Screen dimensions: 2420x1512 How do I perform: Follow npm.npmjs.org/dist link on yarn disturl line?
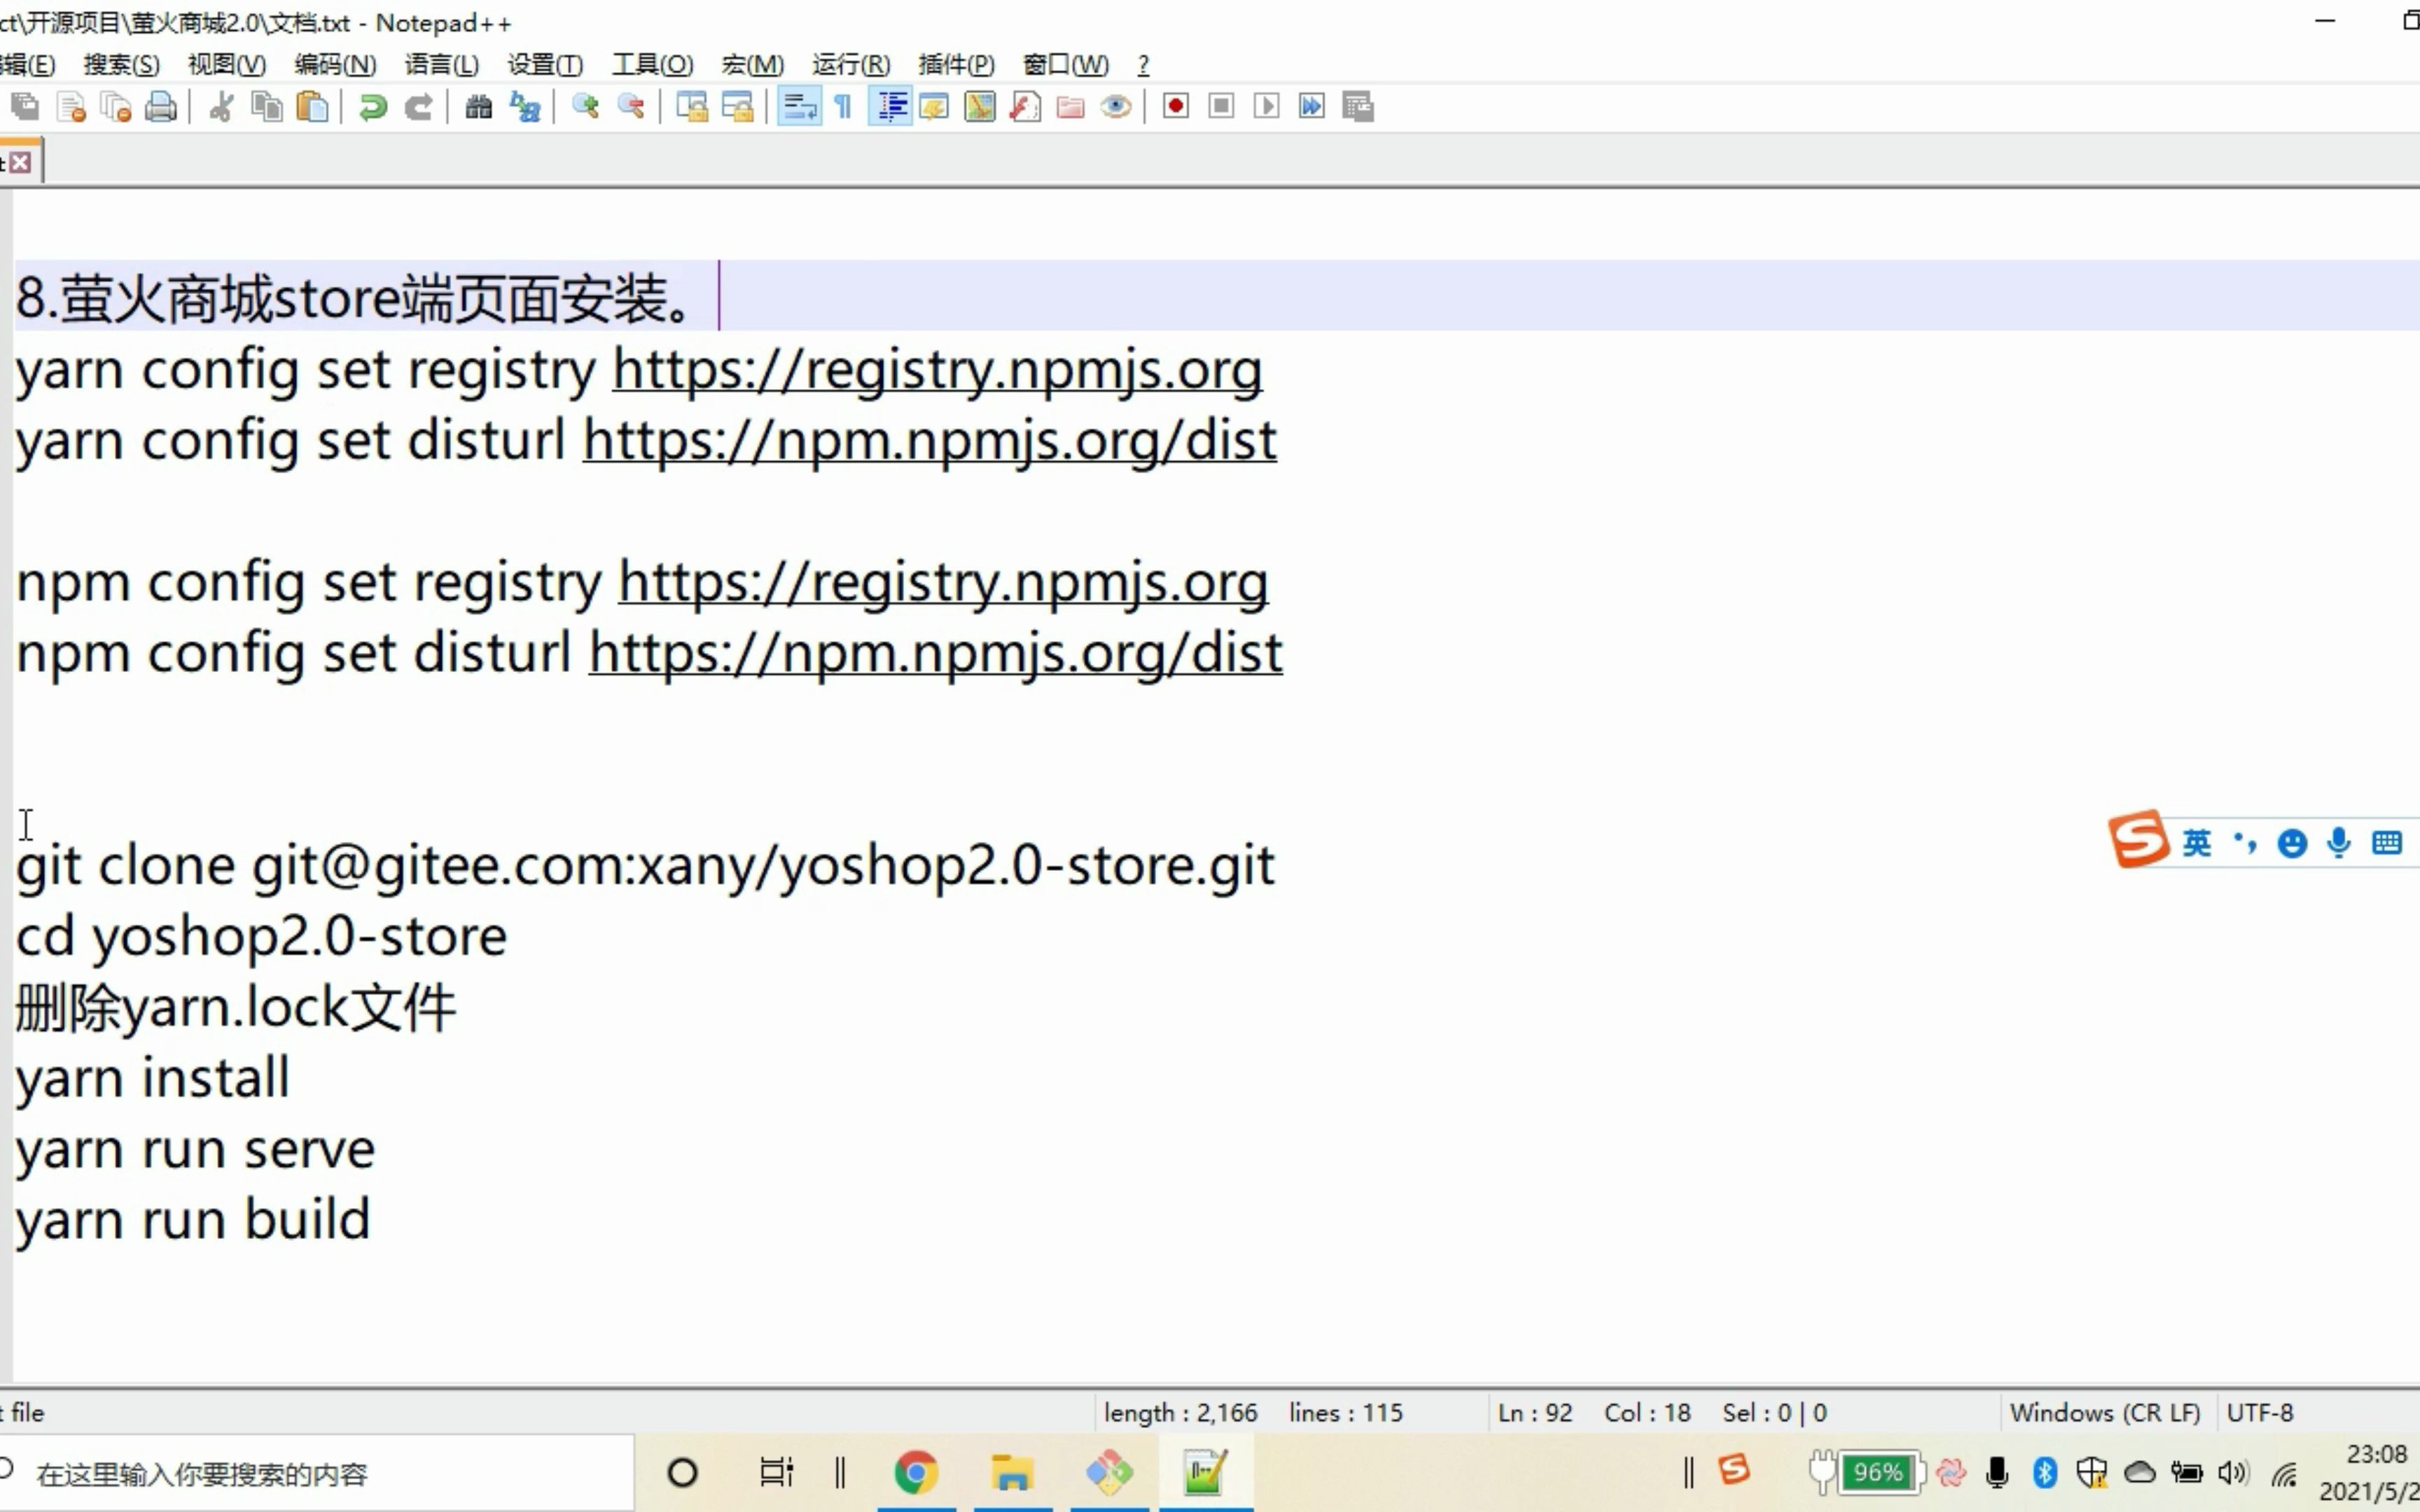[929, 442]
